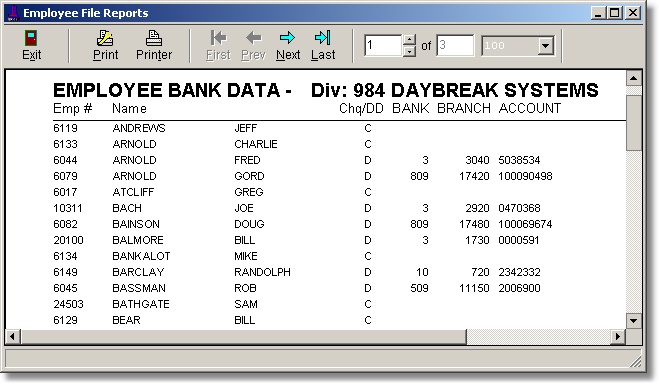Viewport: 659px width, 385px height.
Task: Close the Employee File Reports window
Action: click(x=633, y=13)
